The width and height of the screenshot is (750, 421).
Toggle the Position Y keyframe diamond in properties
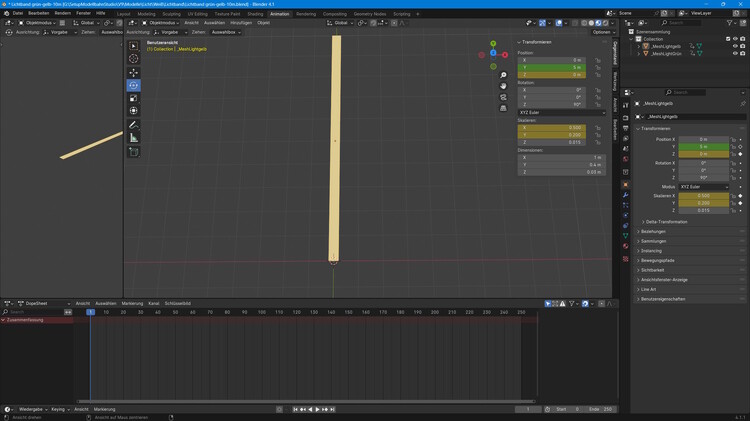(740, 147)
